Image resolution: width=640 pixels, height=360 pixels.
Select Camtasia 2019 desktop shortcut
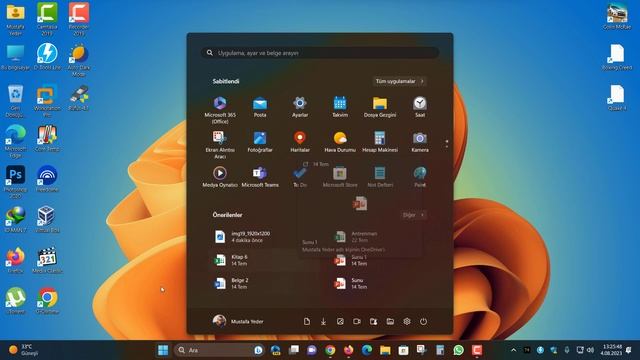(47, 19)
